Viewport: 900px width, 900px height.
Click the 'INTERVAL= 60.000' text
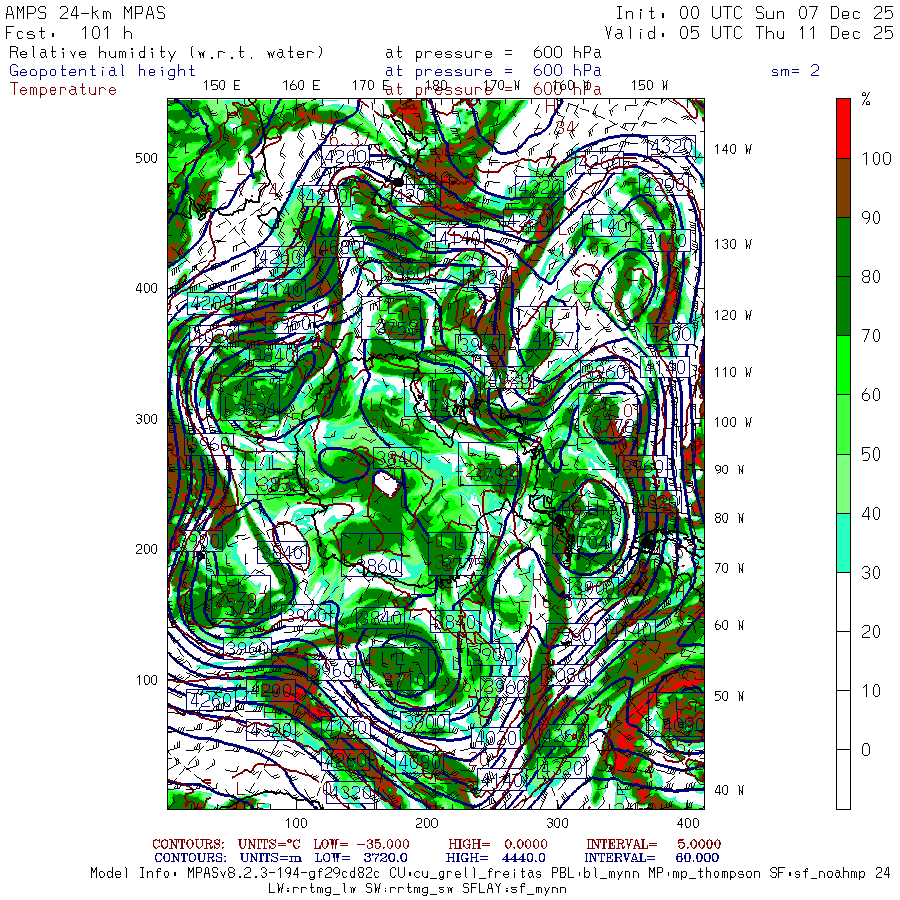click(x=653, y=858)
